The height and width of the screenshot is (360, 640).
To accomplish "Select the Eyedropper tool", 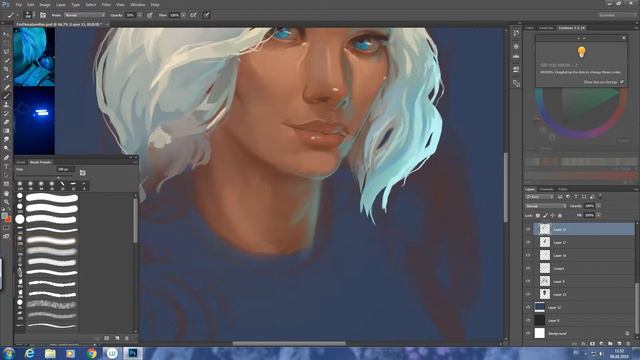I will 6,78.
